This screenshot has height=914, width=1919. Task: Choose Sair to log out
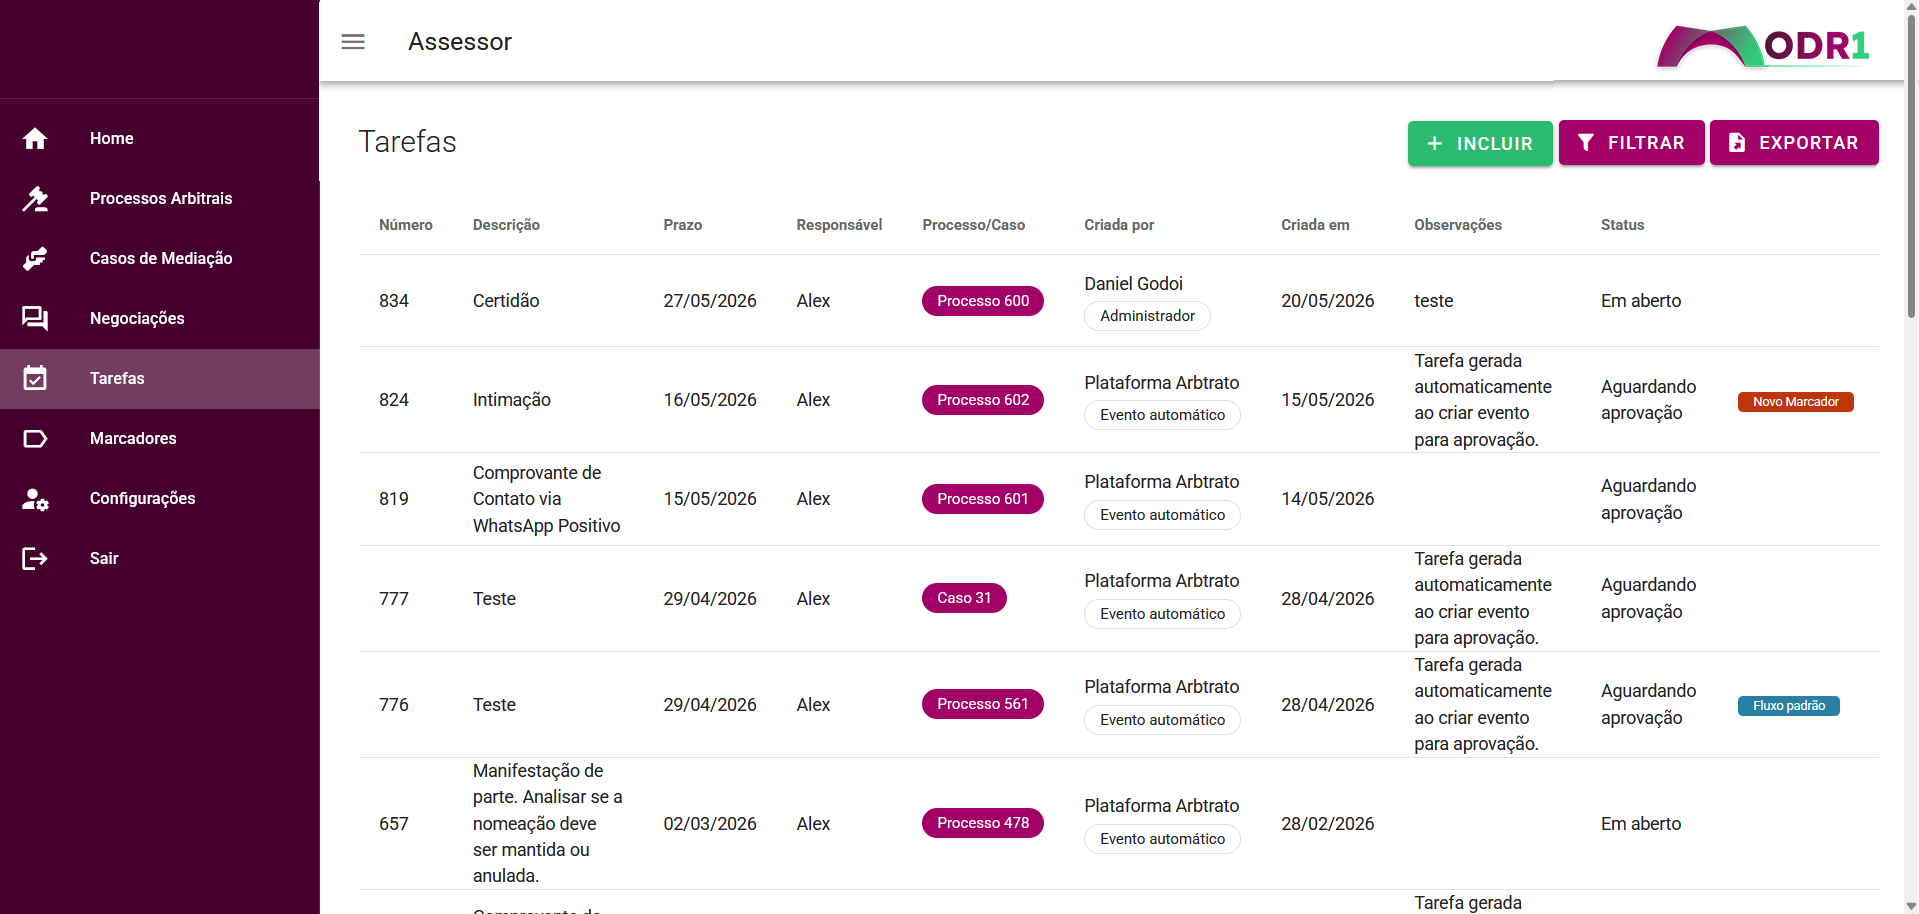tap(160, 558)
